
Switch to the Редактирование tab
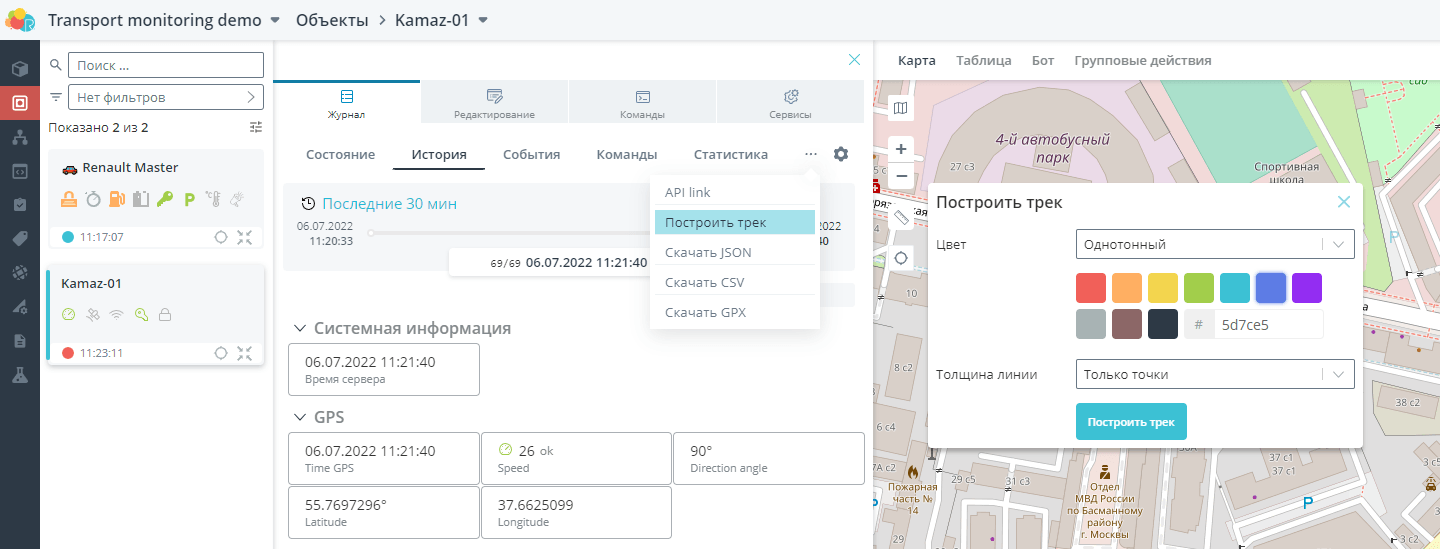point(494,103)
